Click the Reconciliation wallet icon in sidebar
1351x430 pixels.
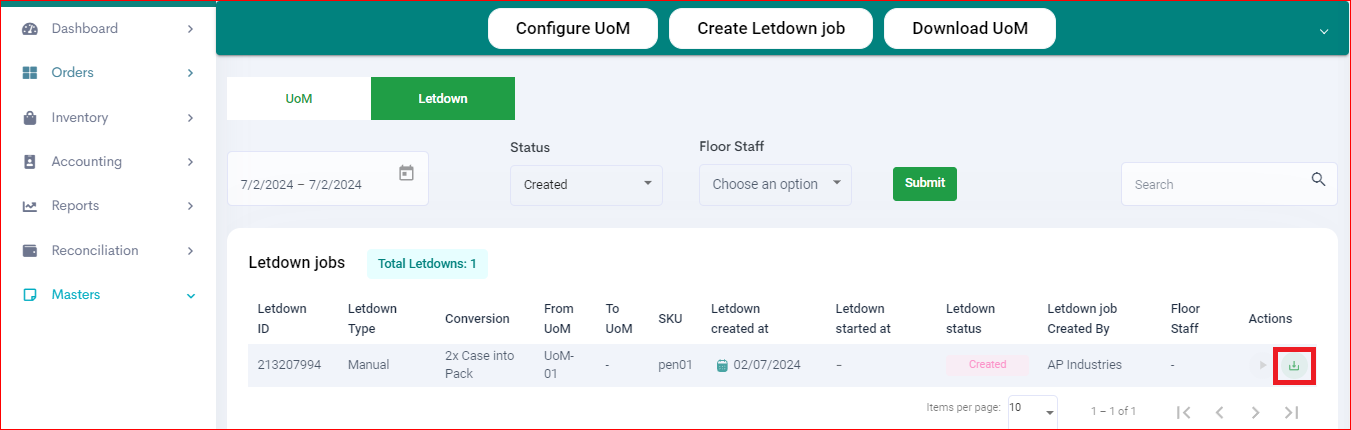coord(30,250)
